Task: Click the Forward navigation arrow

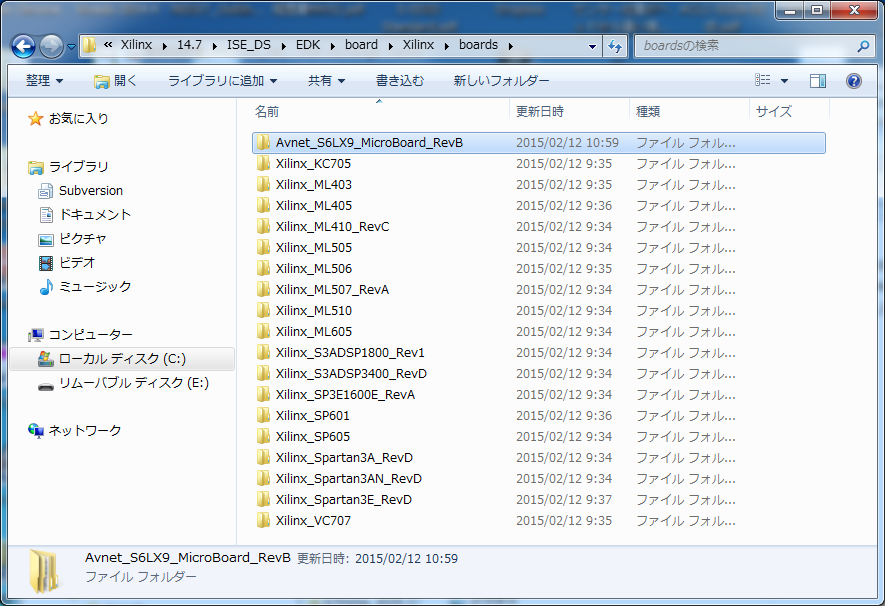Action: [51, 46]
